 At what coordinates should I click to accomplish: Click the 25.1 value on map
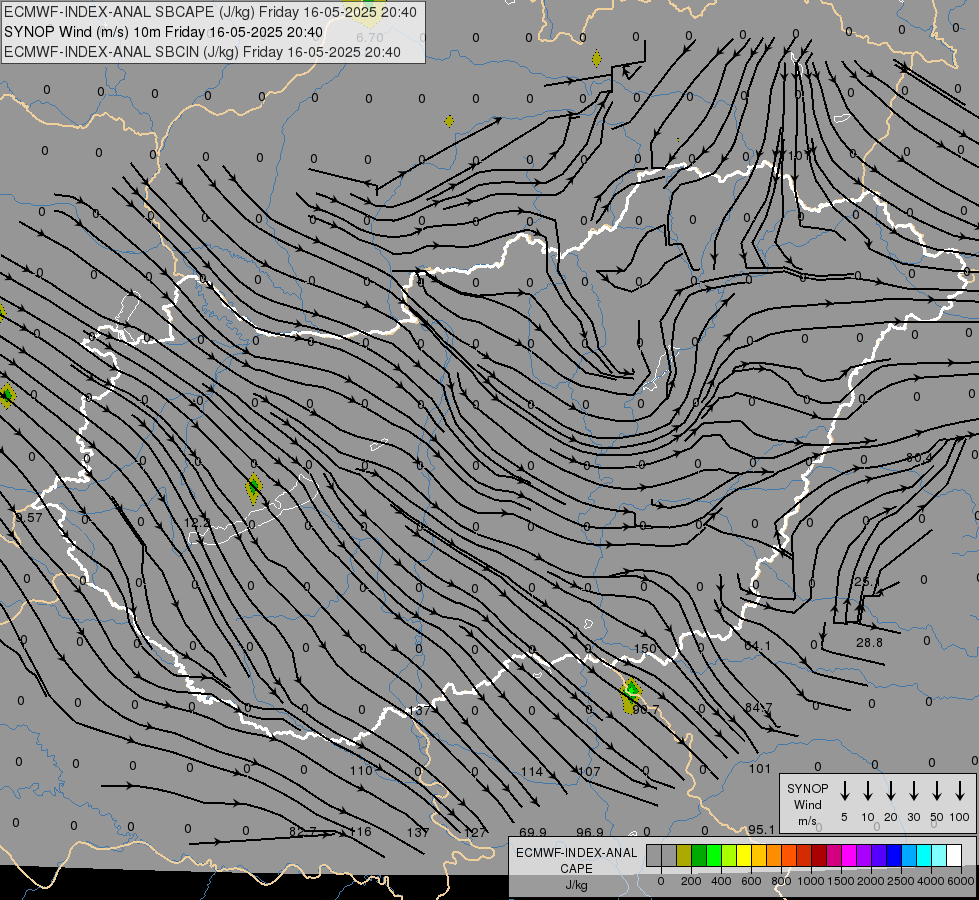[x=867, y=581]
